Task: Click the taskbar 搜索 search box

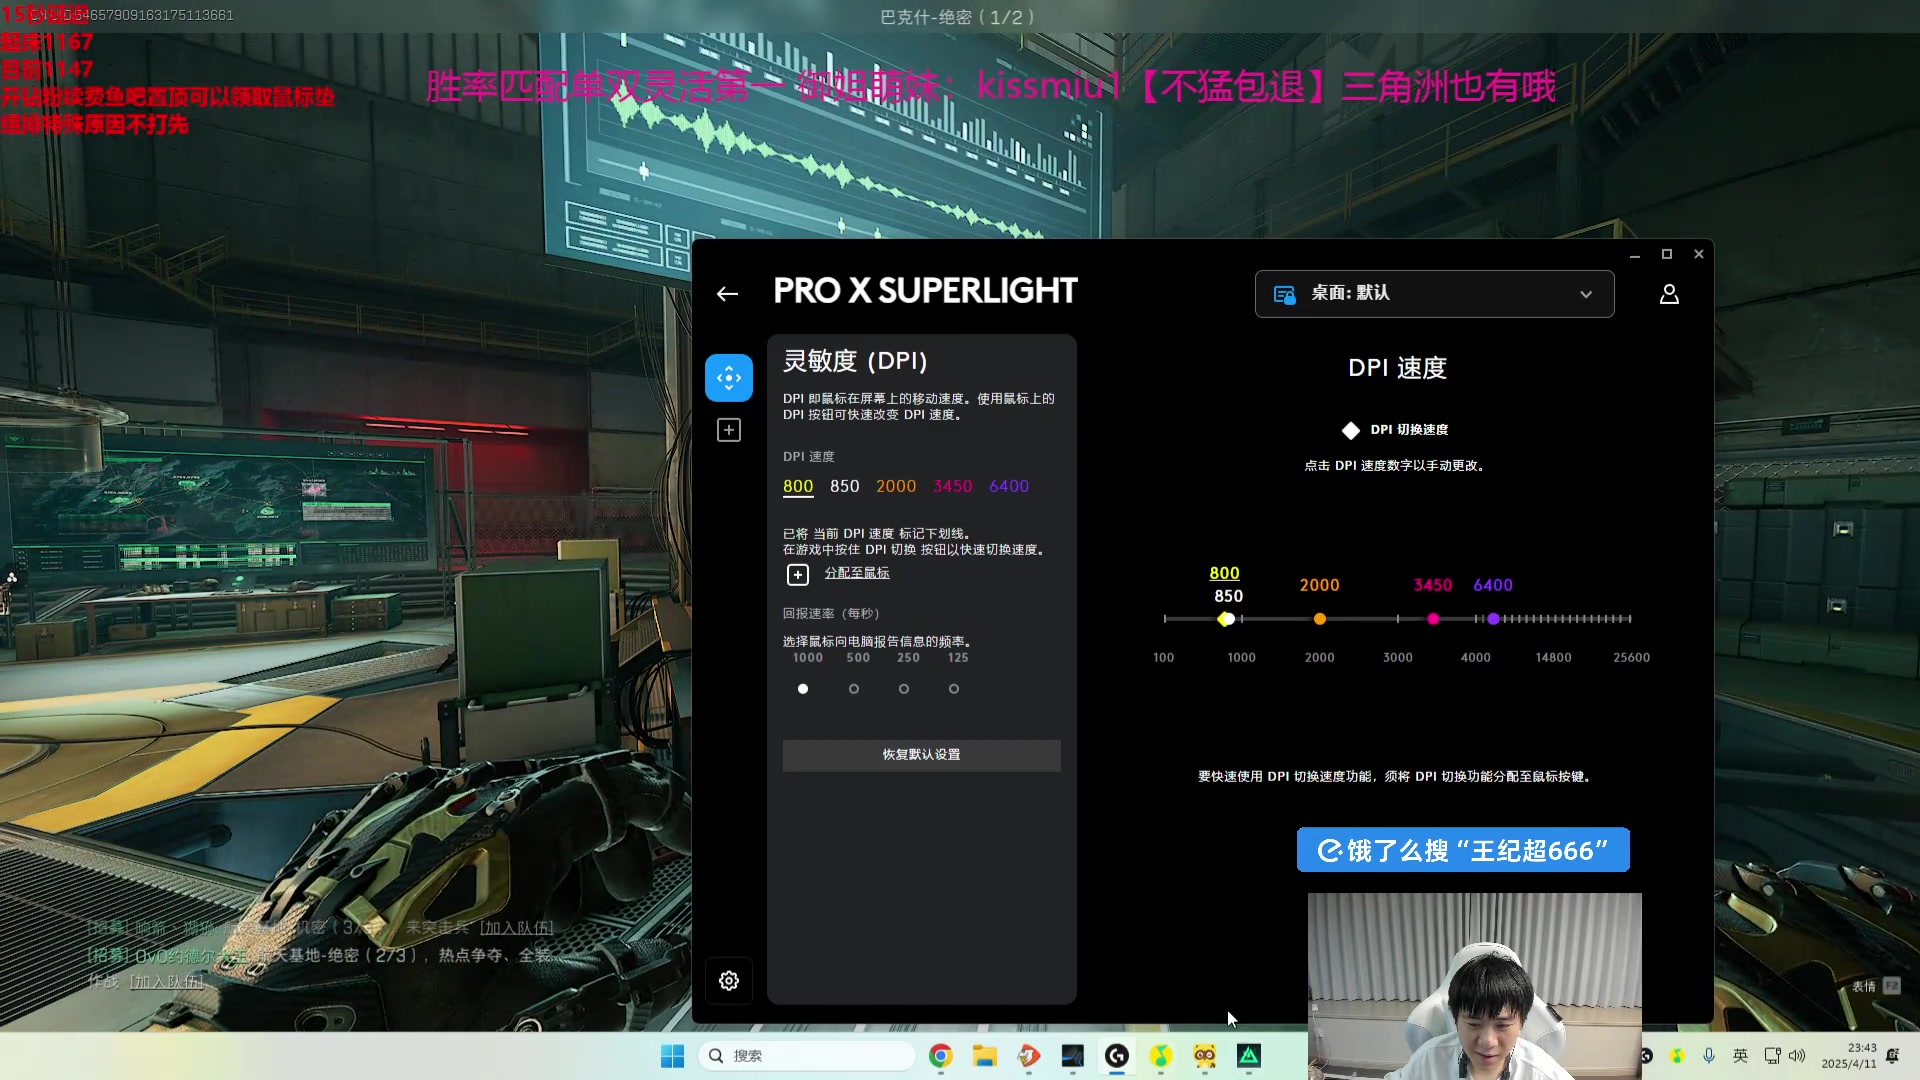Action: pos(807,1056)
